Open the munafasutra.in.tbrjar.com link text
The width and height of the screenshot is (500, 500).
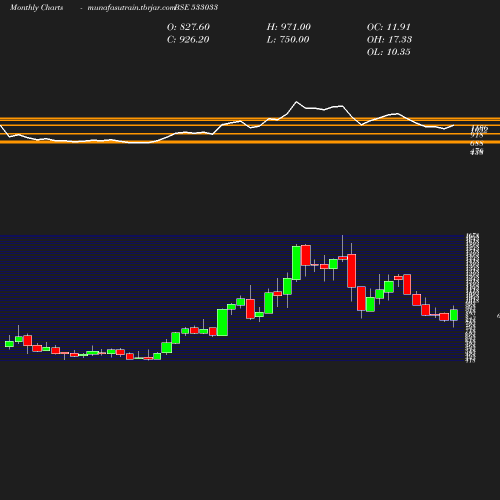131,7
